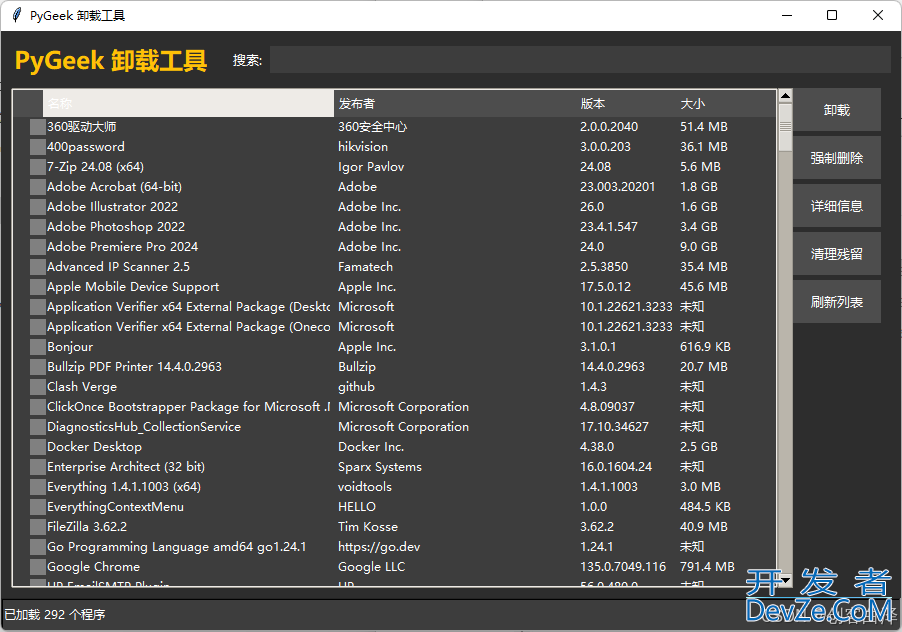902x632 pixels.
Task: Click the 刷新列表 refresh list button
Action: (836, 302)
